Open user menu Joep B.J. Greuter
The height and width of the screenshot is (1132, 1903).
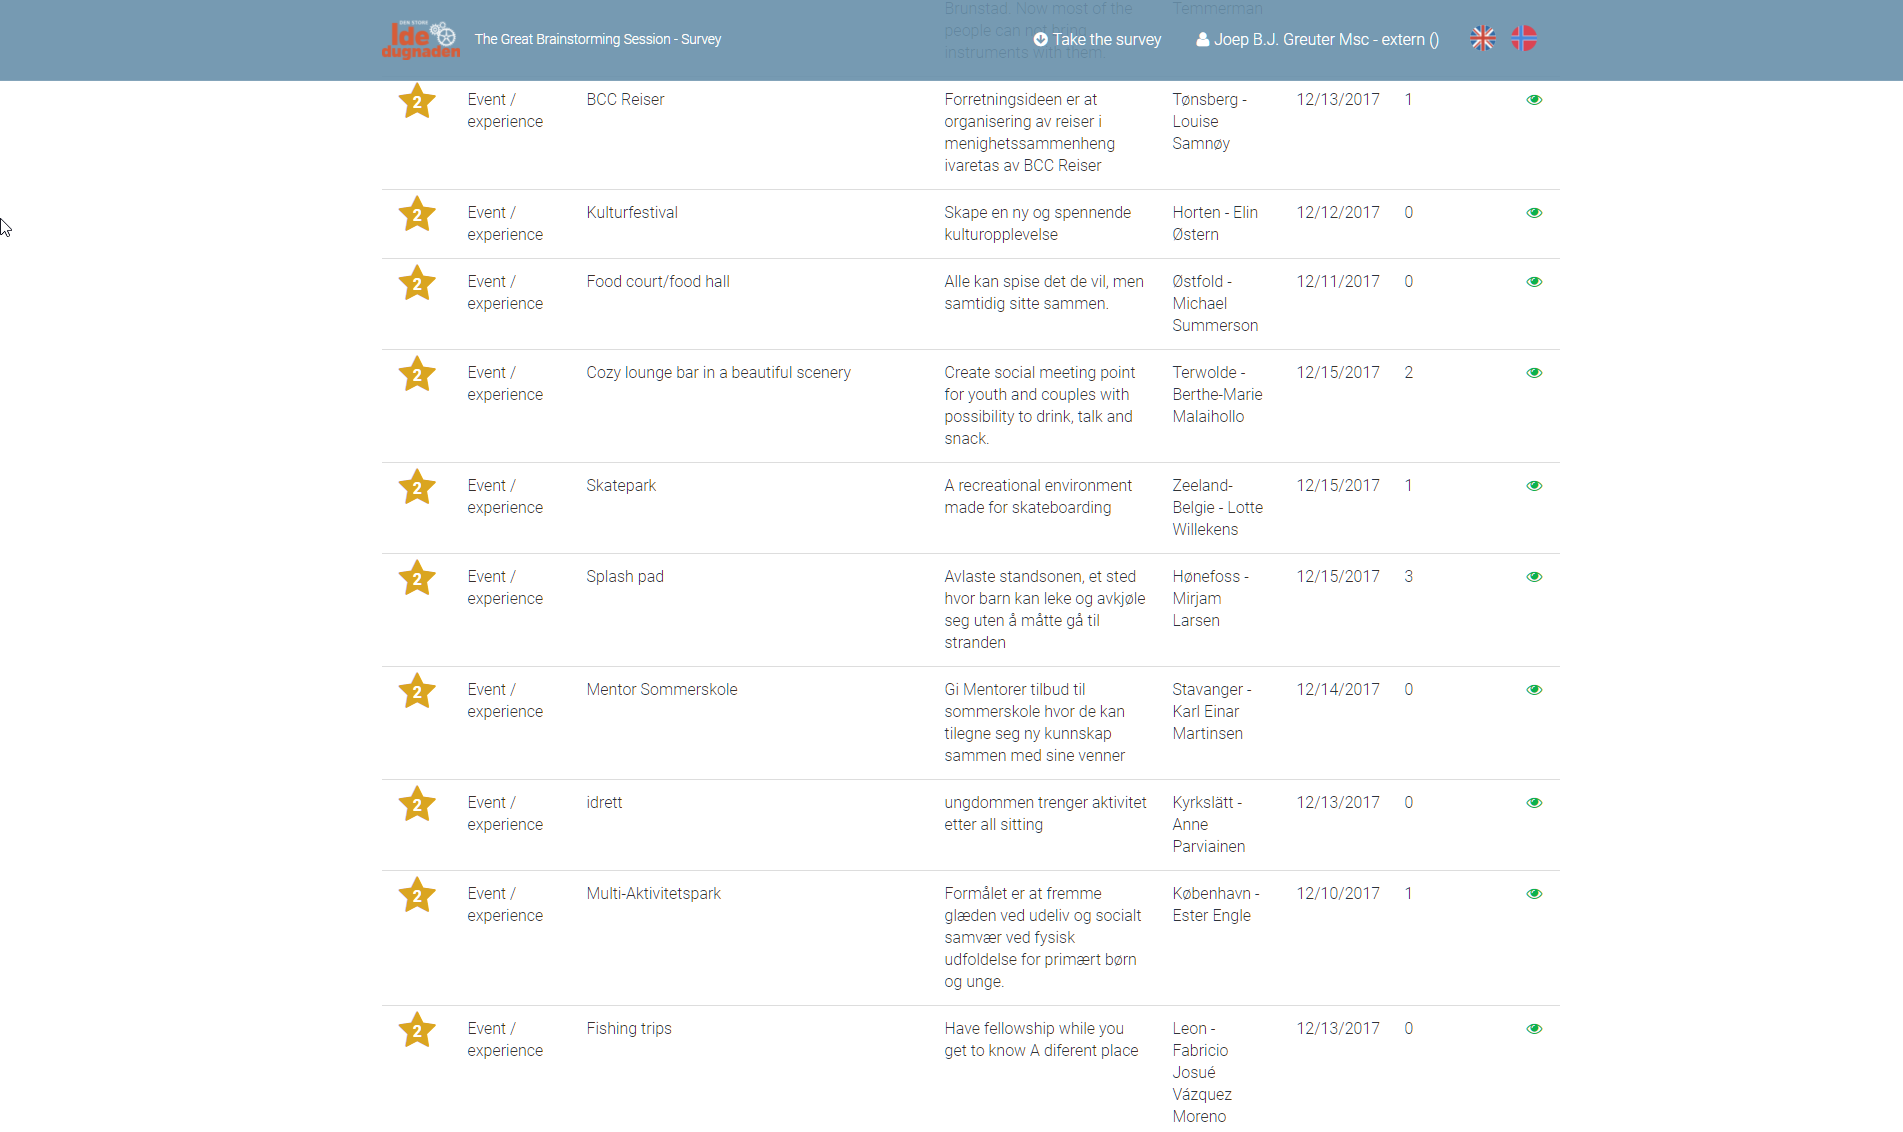click(x=1317, y=39)
